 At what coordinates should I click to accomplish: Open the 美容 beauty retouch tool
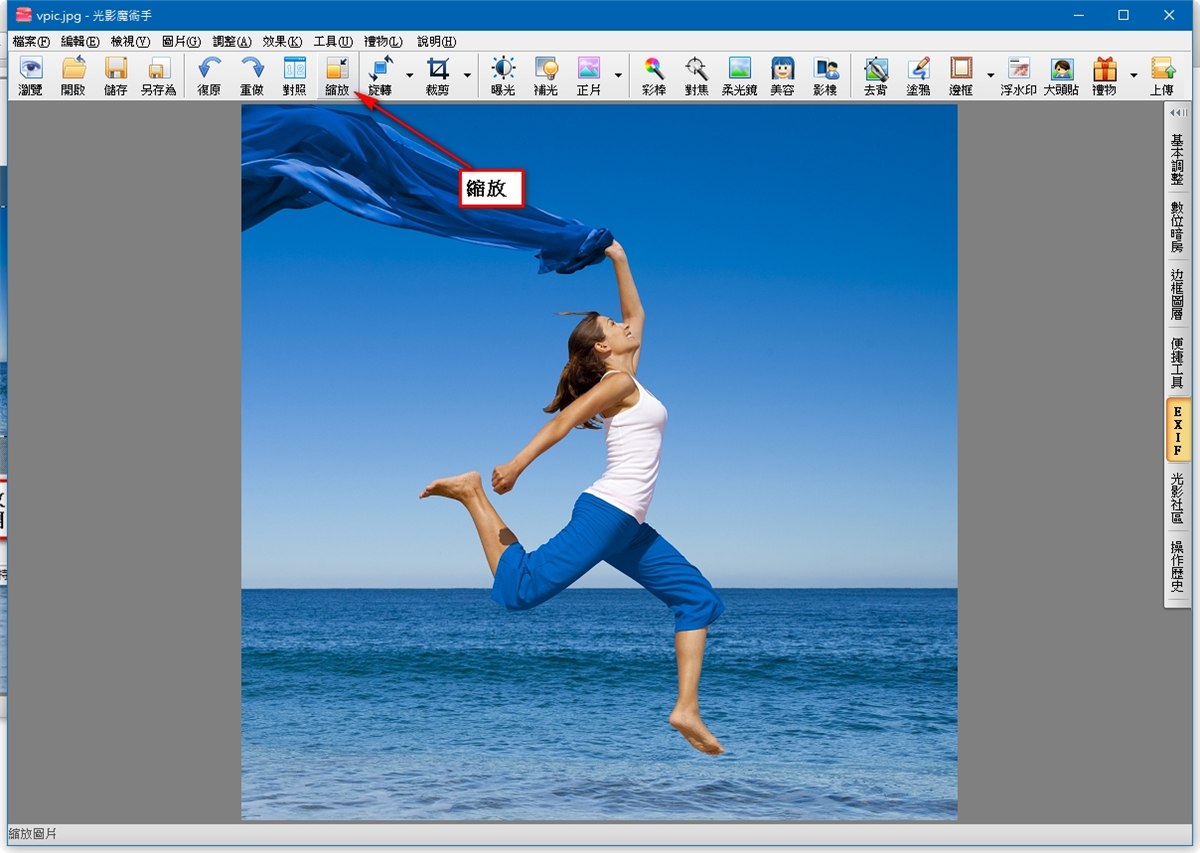click(782, 76)
